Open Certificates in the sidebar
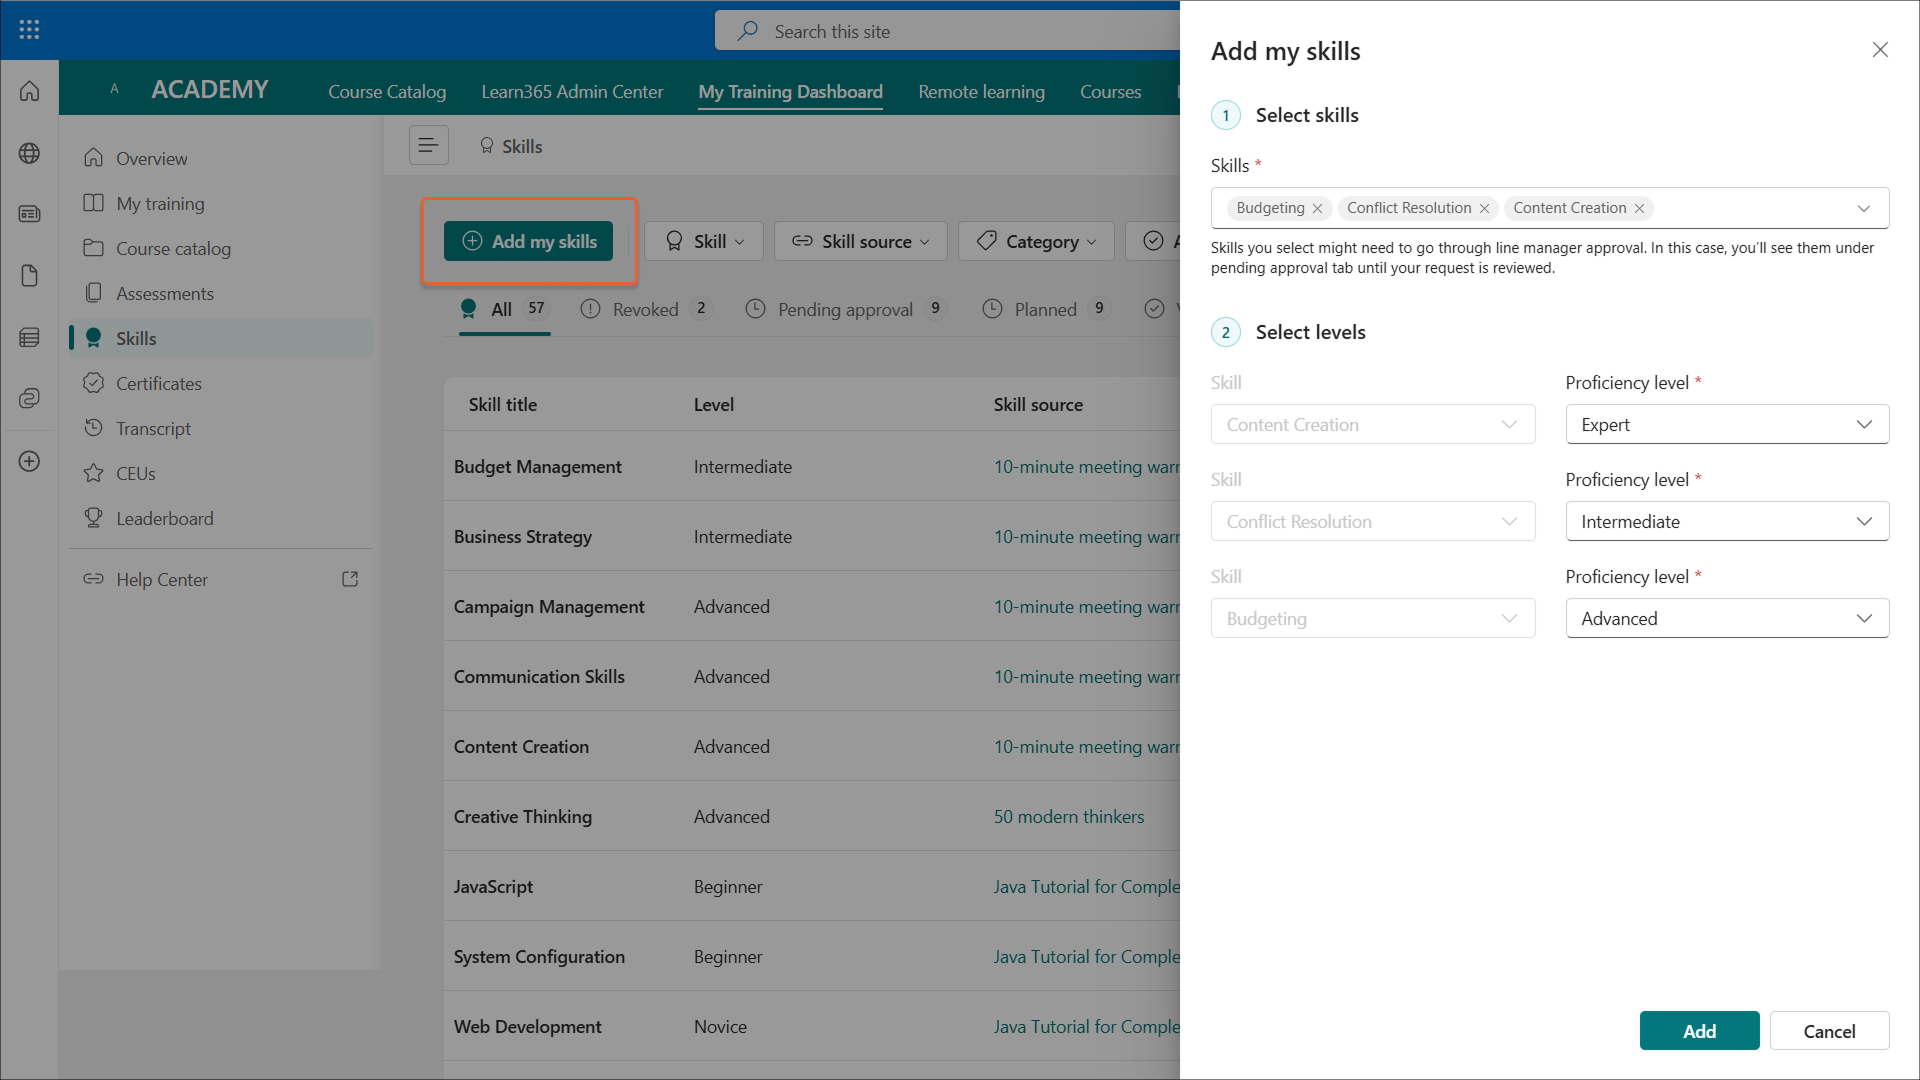This screenshot has width=1920, height=1080. pyautogui.click(x=158, y=383)
